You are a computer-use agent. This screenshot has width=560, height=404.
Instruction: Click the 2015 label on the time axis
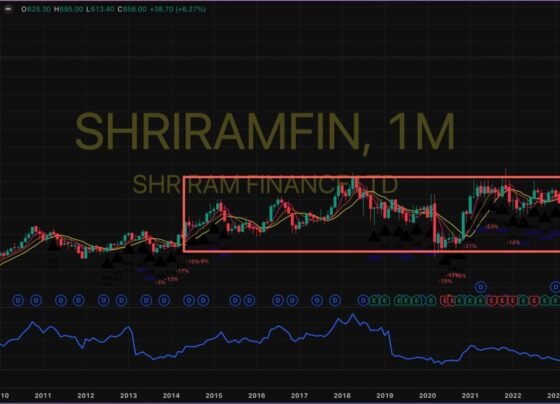[x=214, y=395]
